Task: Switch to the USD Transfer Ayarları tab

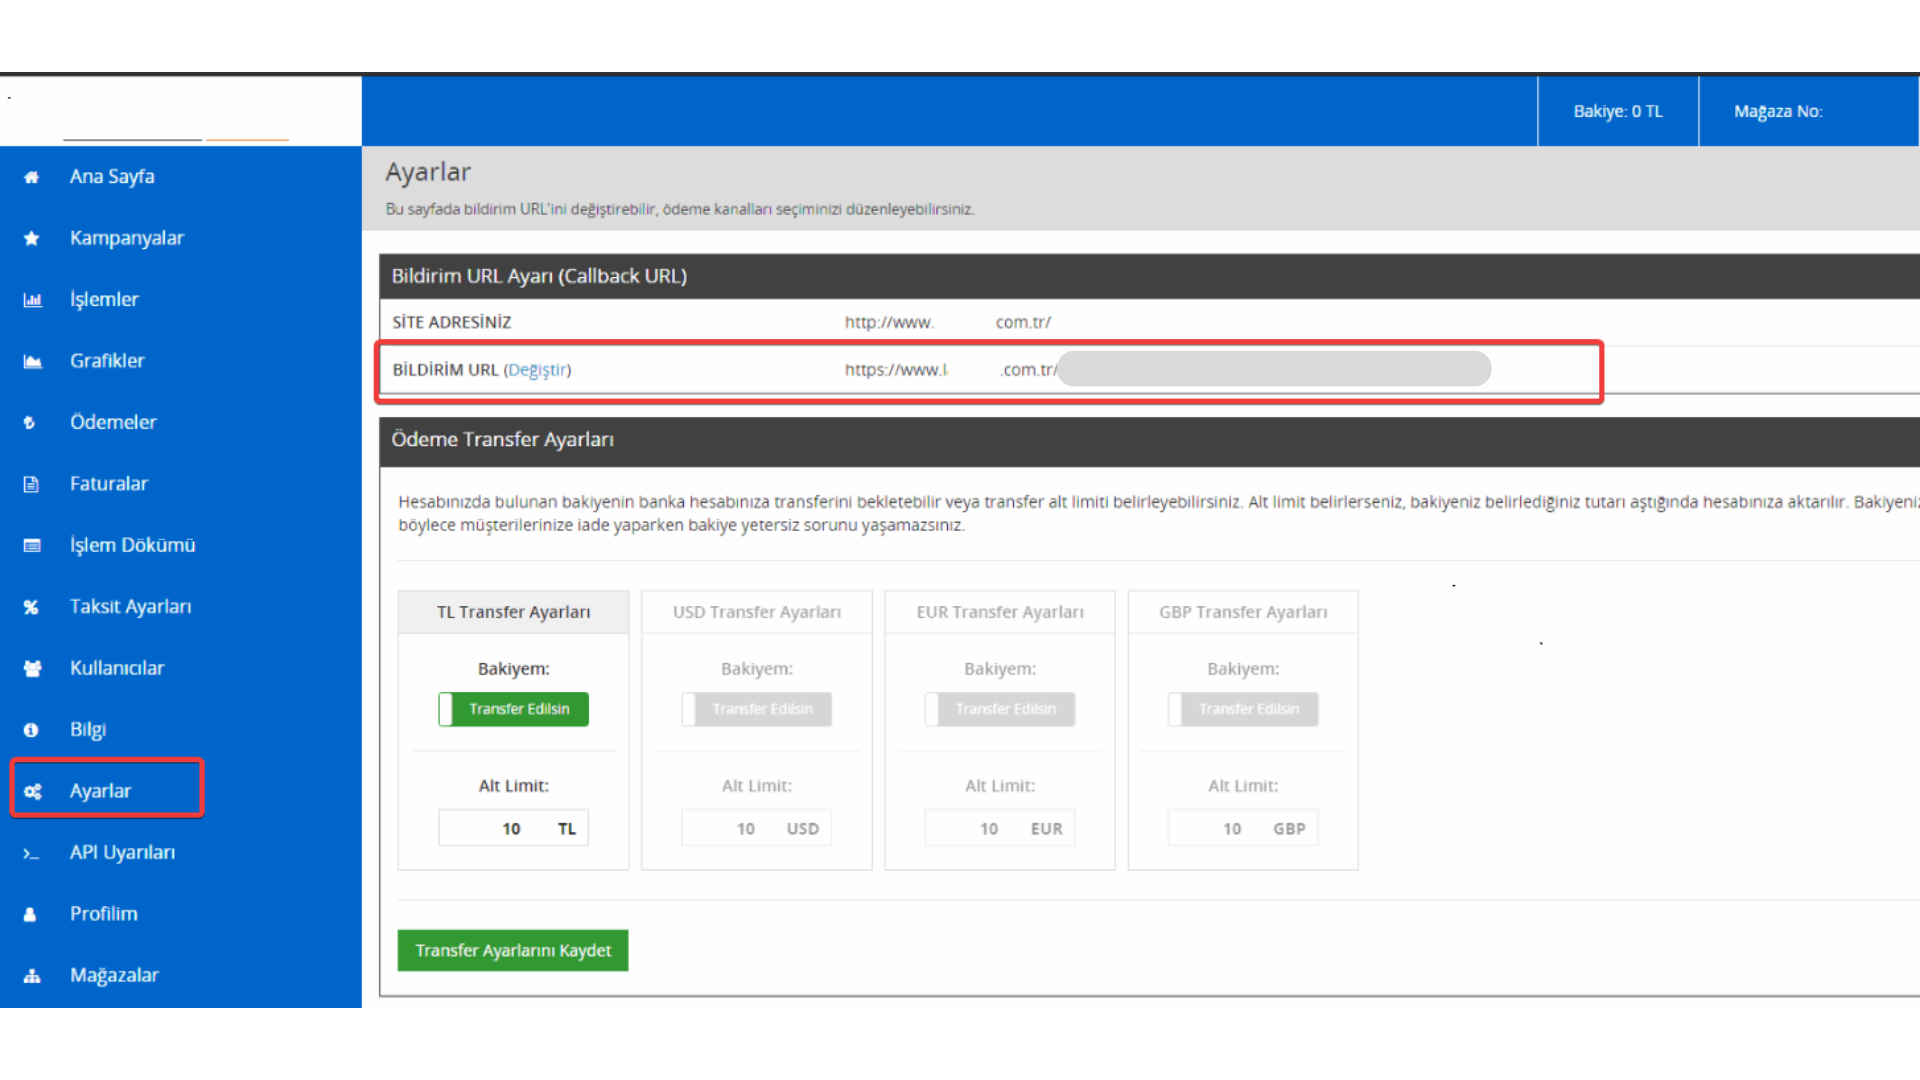Action: click(756, 612)
